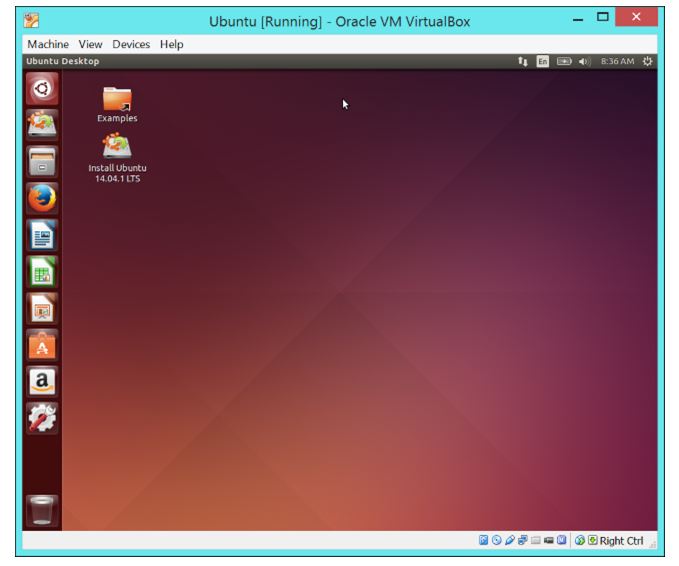Open the Examples folder on desktop
Viewport: 679px width, 566px height.
tap(117, 104)
